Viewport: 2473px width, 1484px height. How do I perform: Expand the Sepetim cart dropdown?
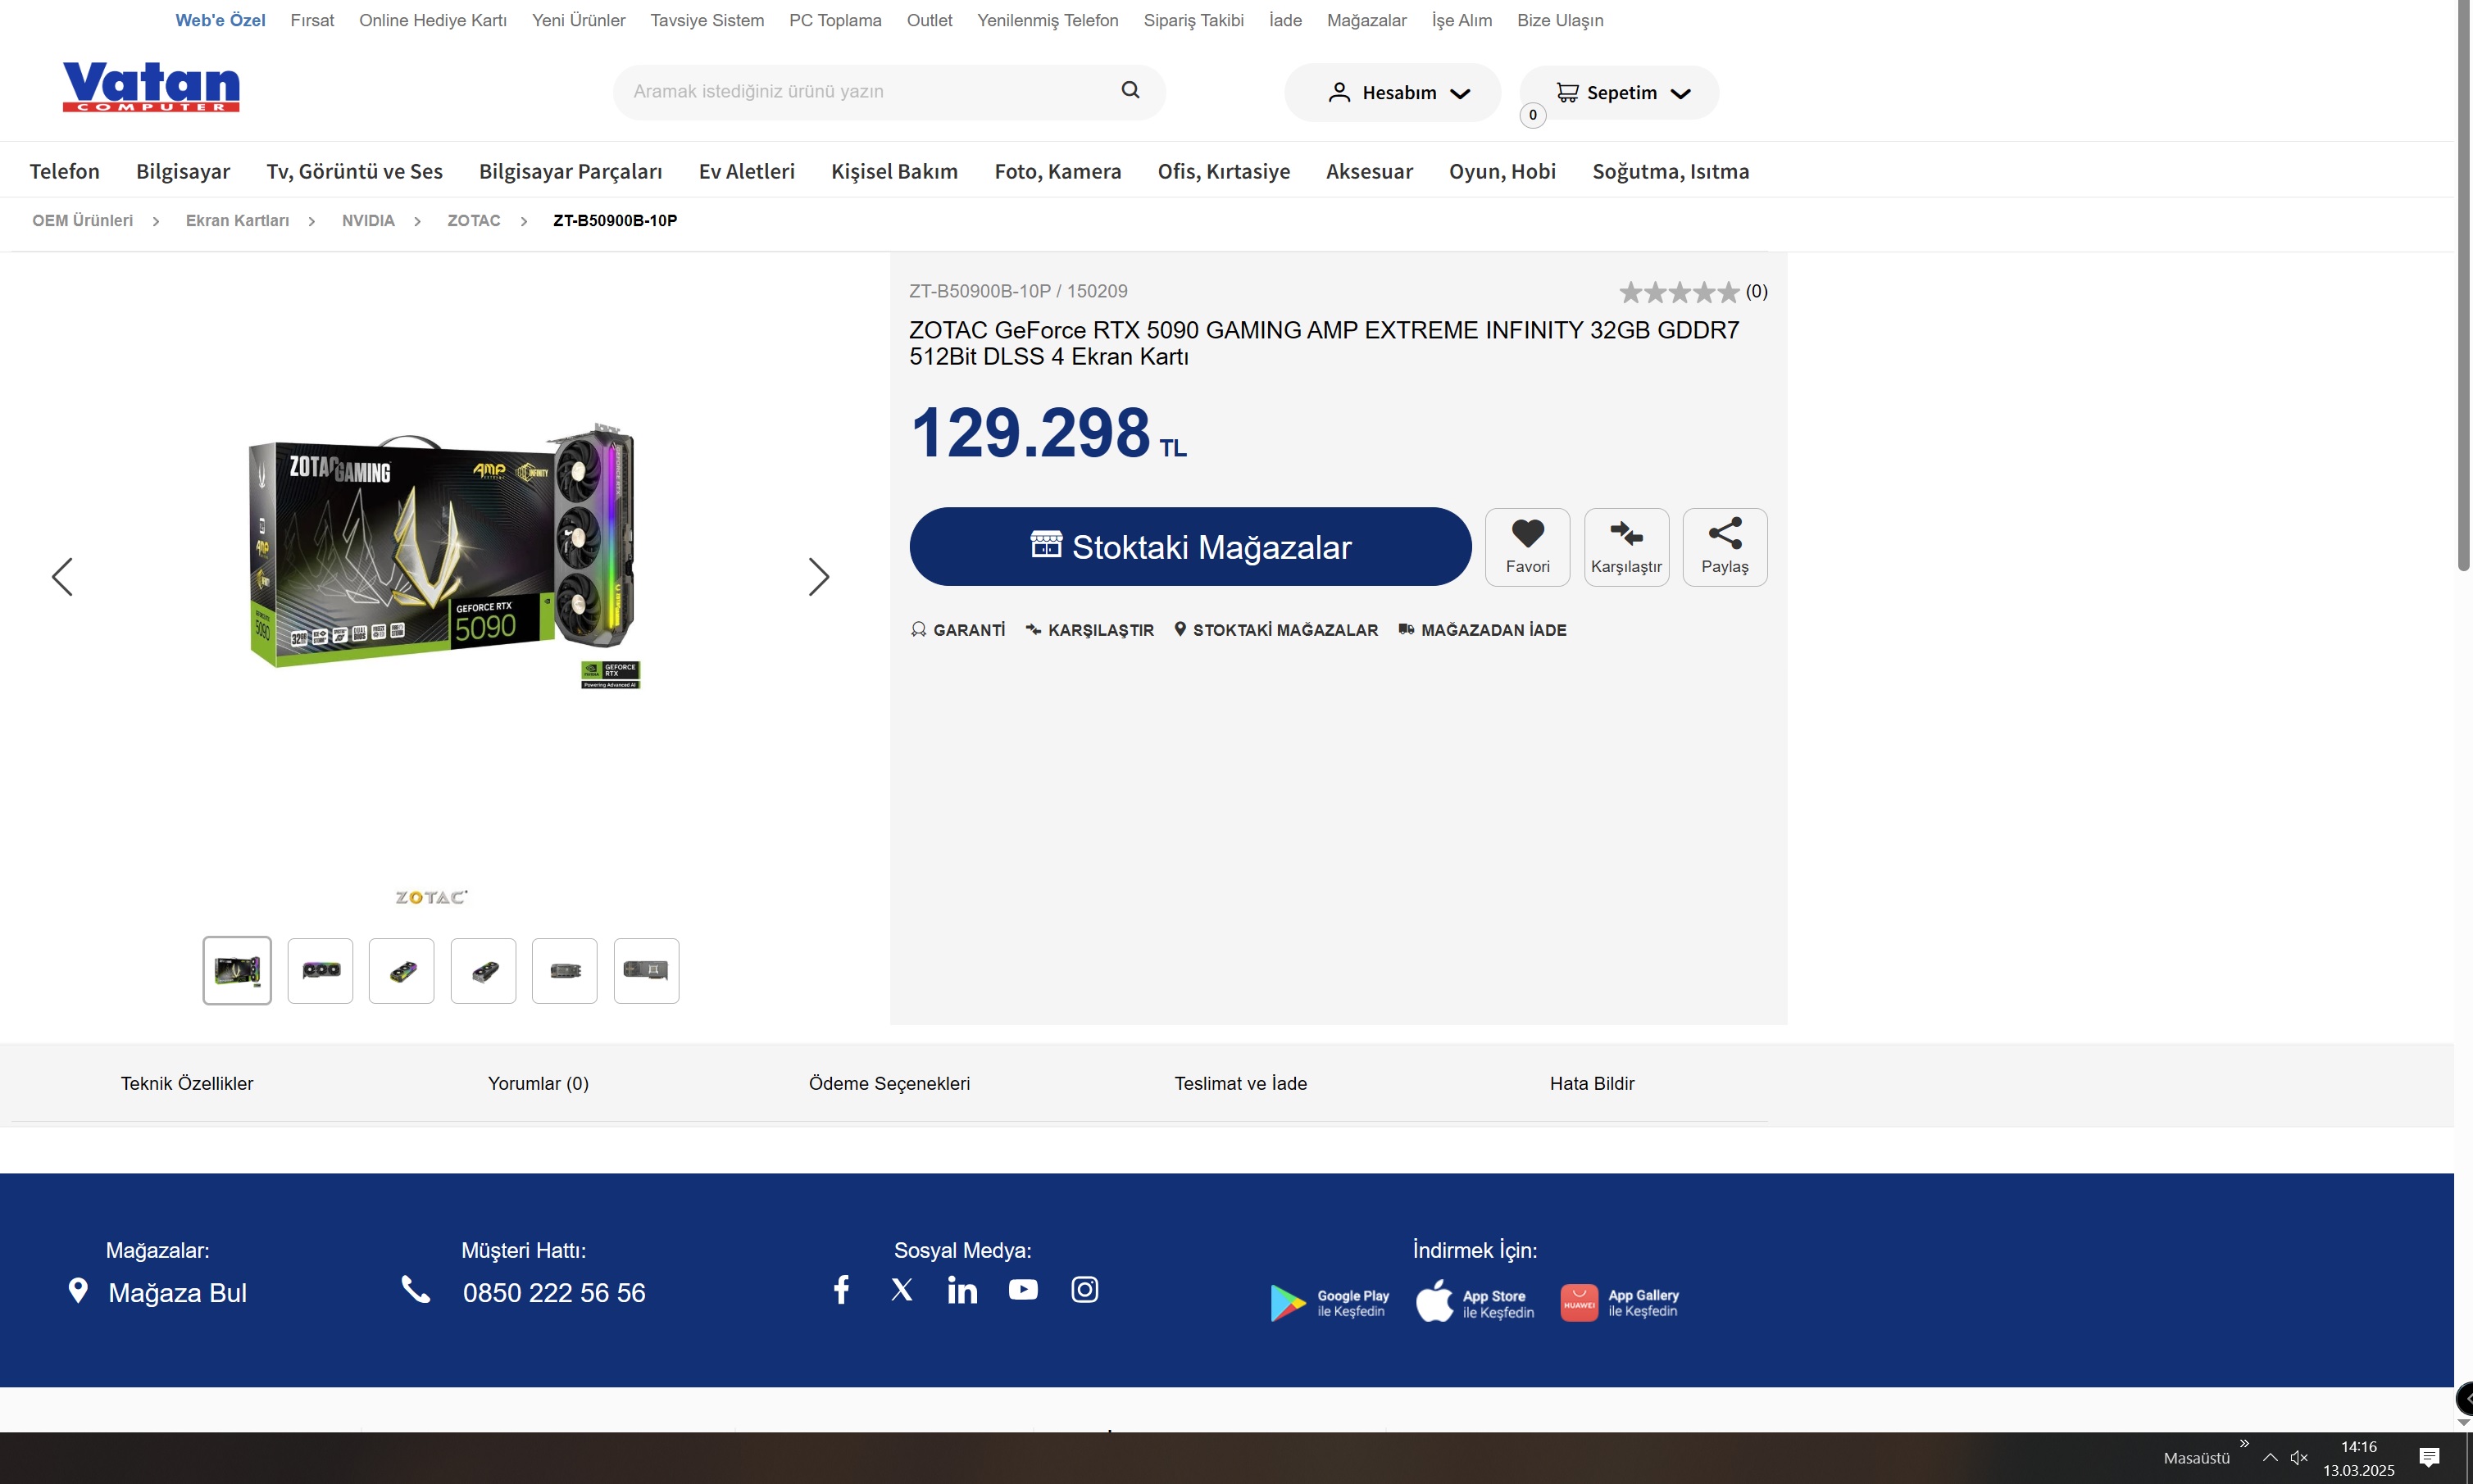pos(1620,93)
